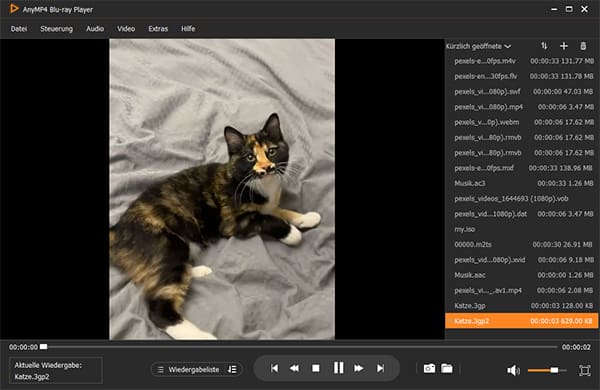The width and height of the screenshot is (600, 390).
Task: Skip to the previous track
Action: [274, 368]
